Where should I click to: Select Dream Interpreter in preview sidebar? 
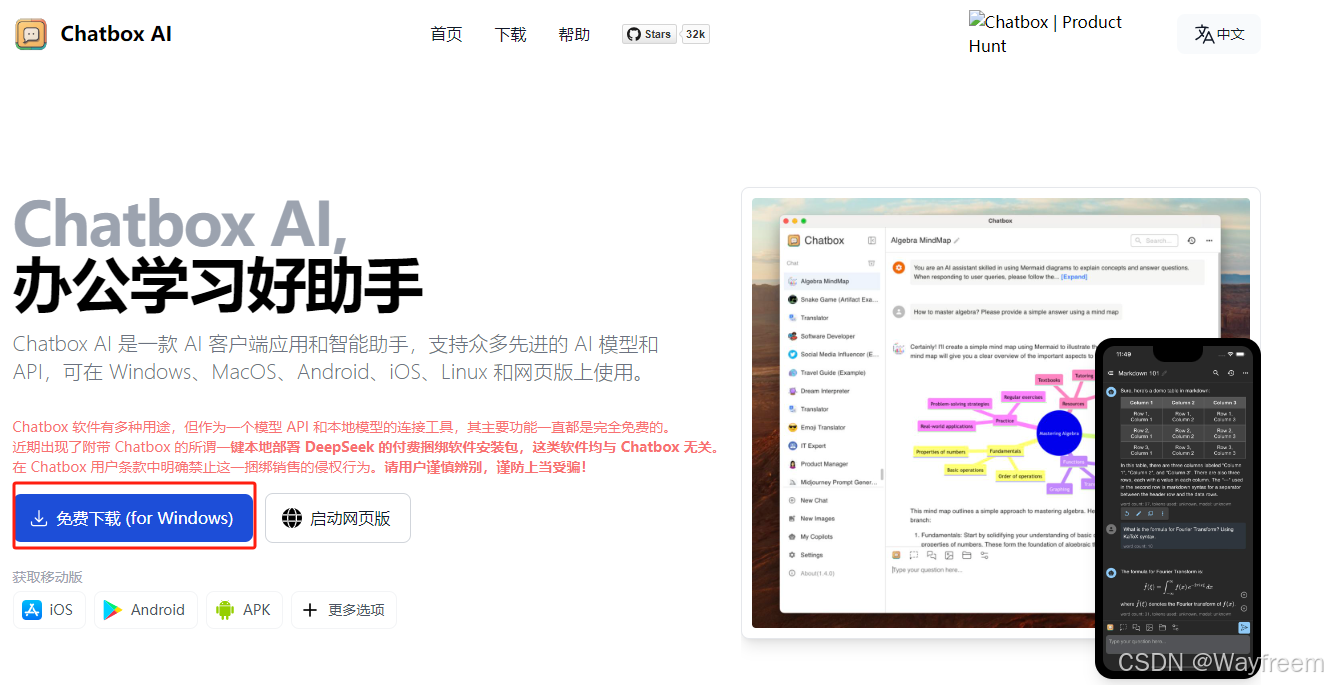(x=832, y=391)
